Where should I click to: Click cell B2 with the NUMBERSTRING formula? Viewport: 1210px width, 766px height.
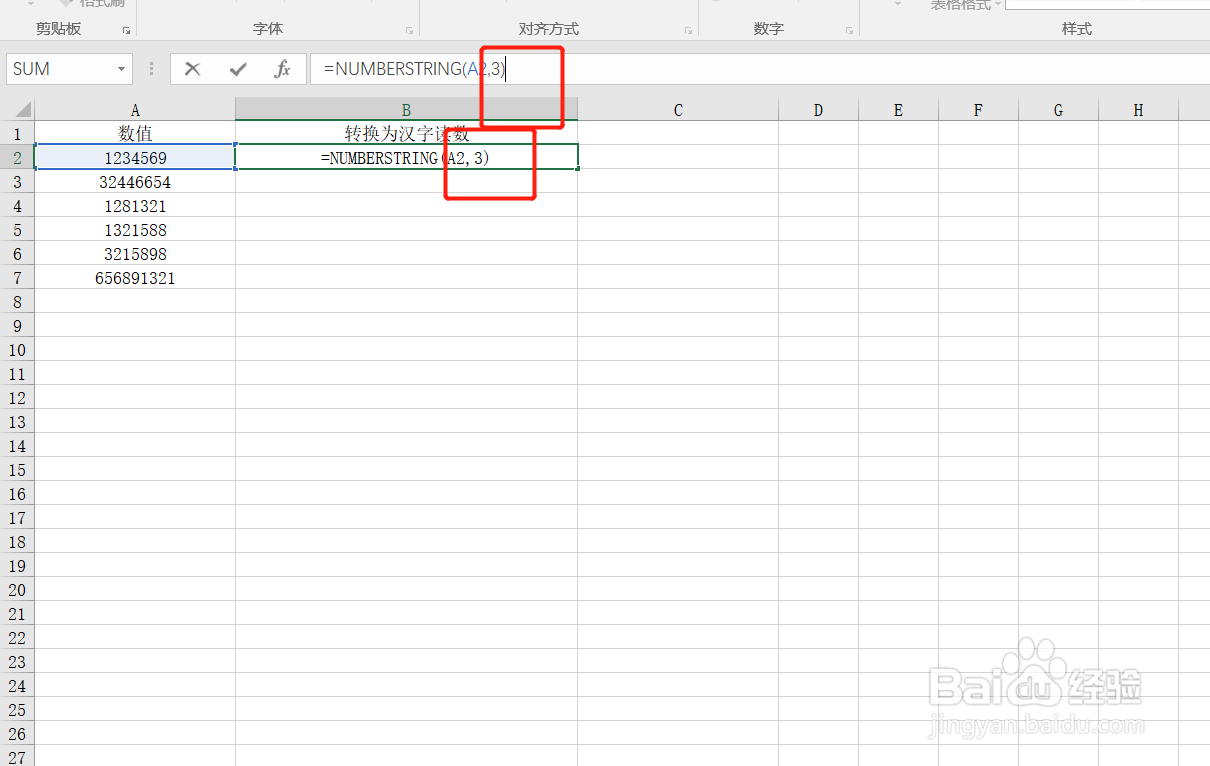tap(406, 157)
